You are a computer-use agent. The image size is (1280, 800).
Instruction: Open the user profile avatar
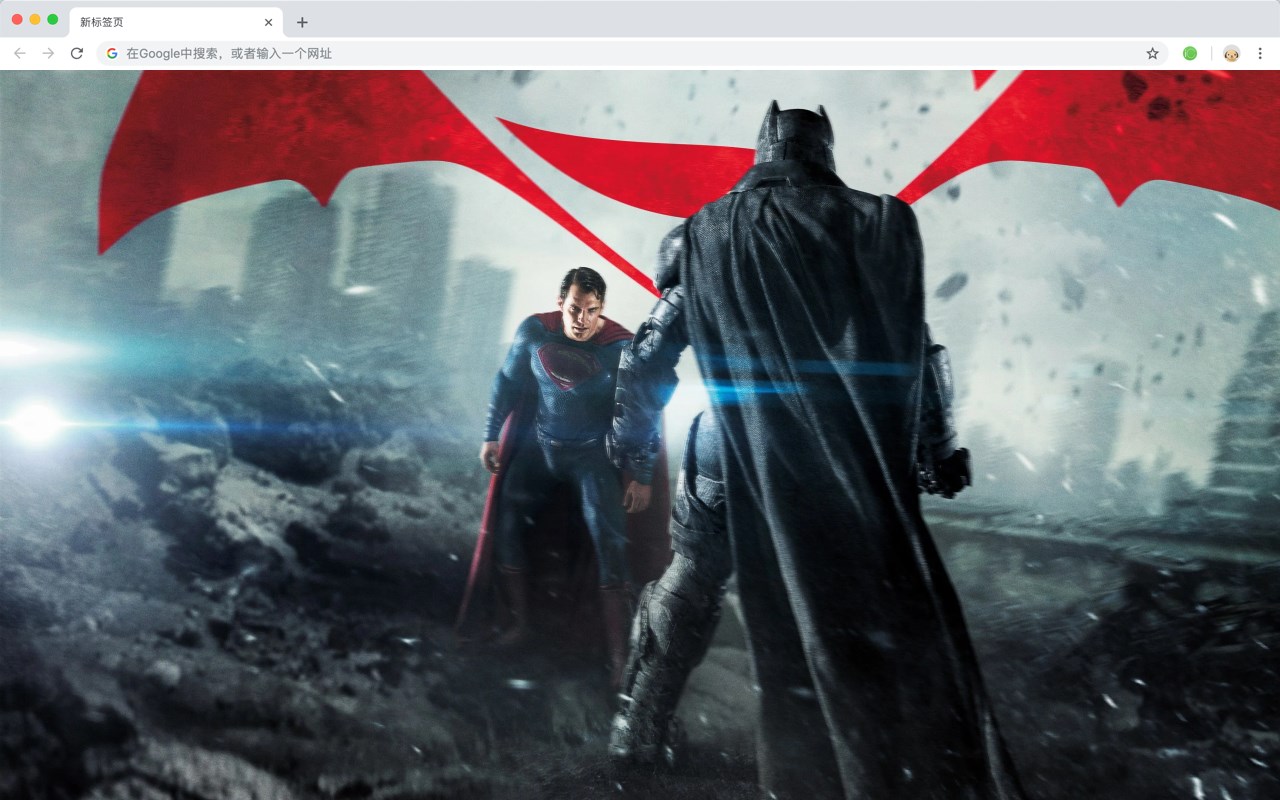1232,53
